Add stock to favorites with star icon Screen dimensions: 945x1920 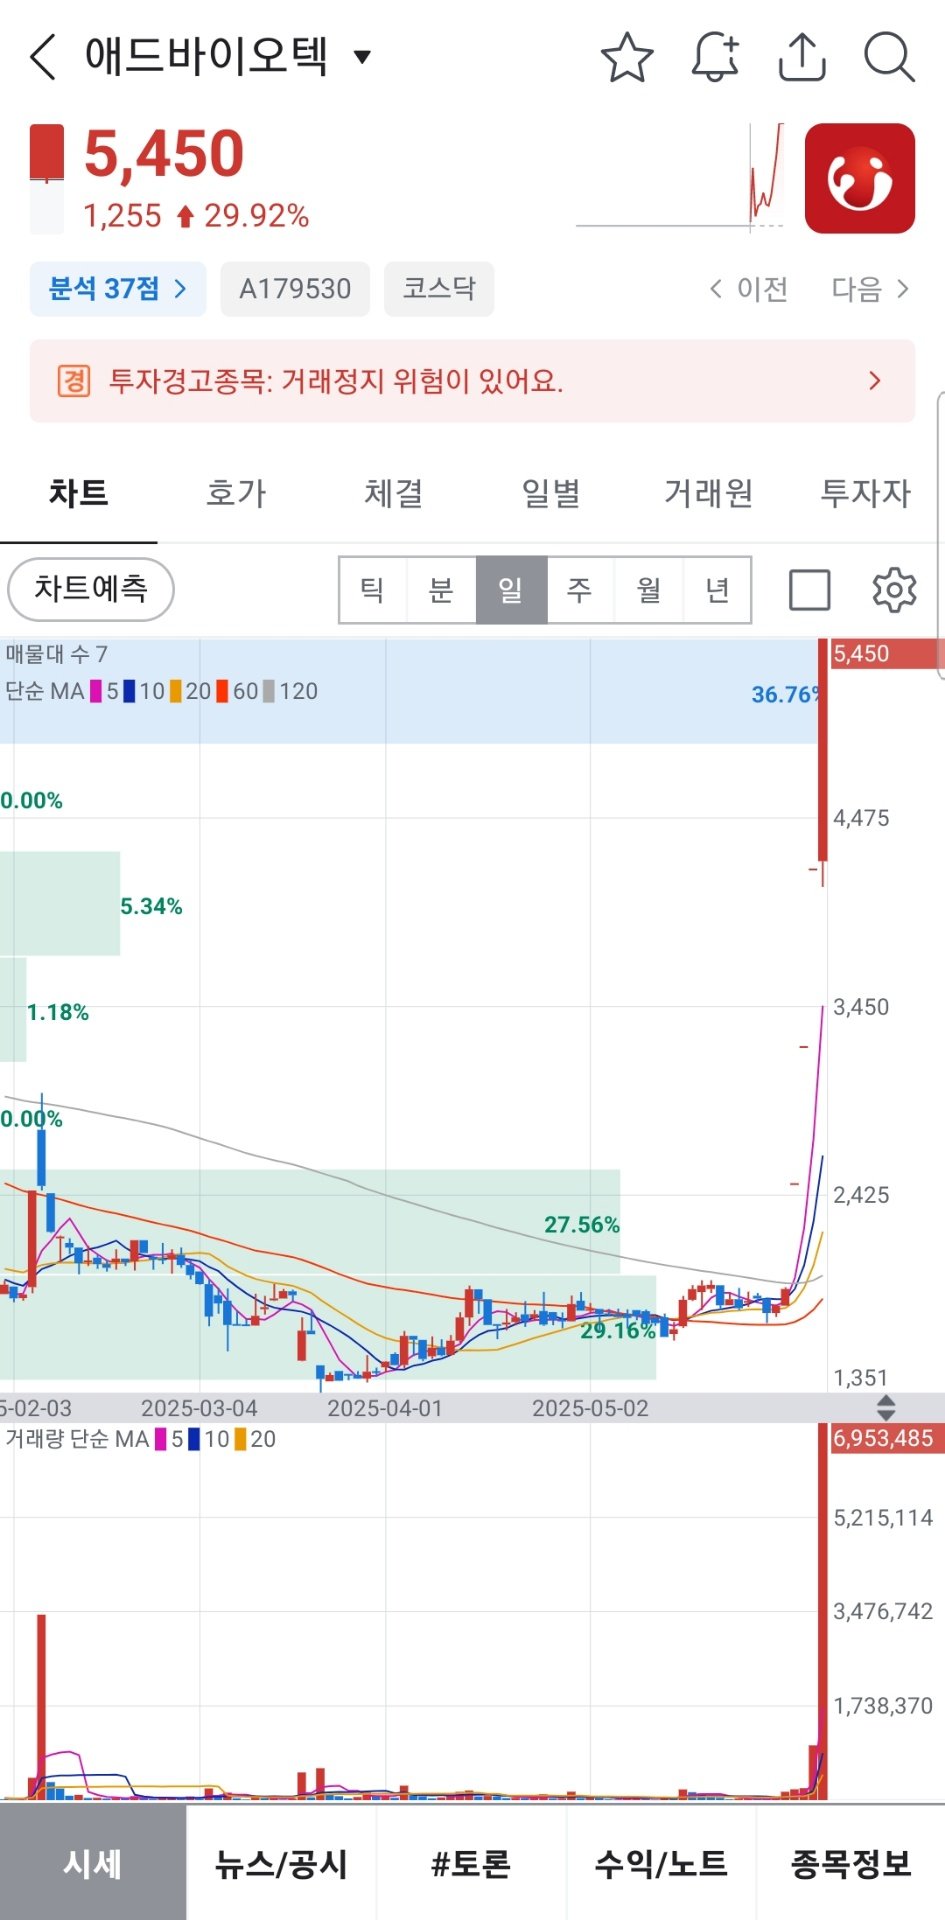(627, 57)
